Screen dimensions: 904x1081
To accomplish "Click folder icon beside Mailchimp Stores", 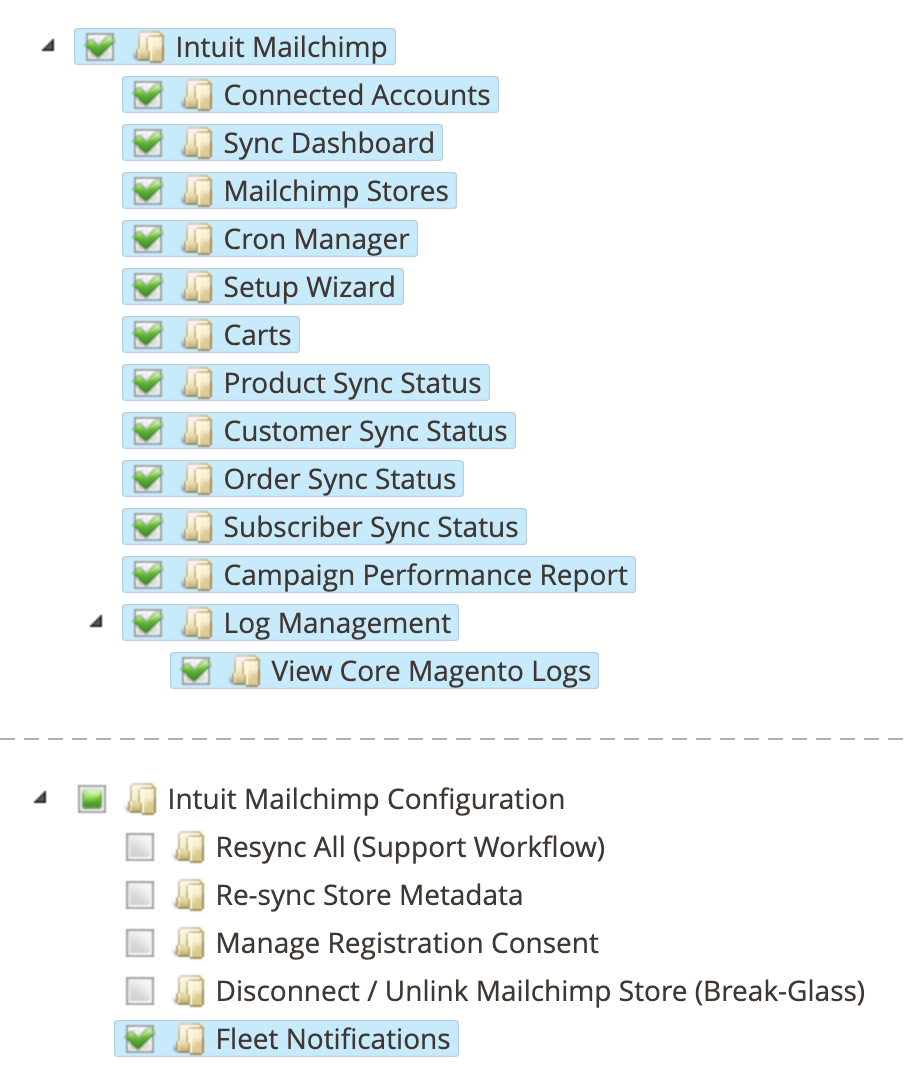I will [198, 191].
